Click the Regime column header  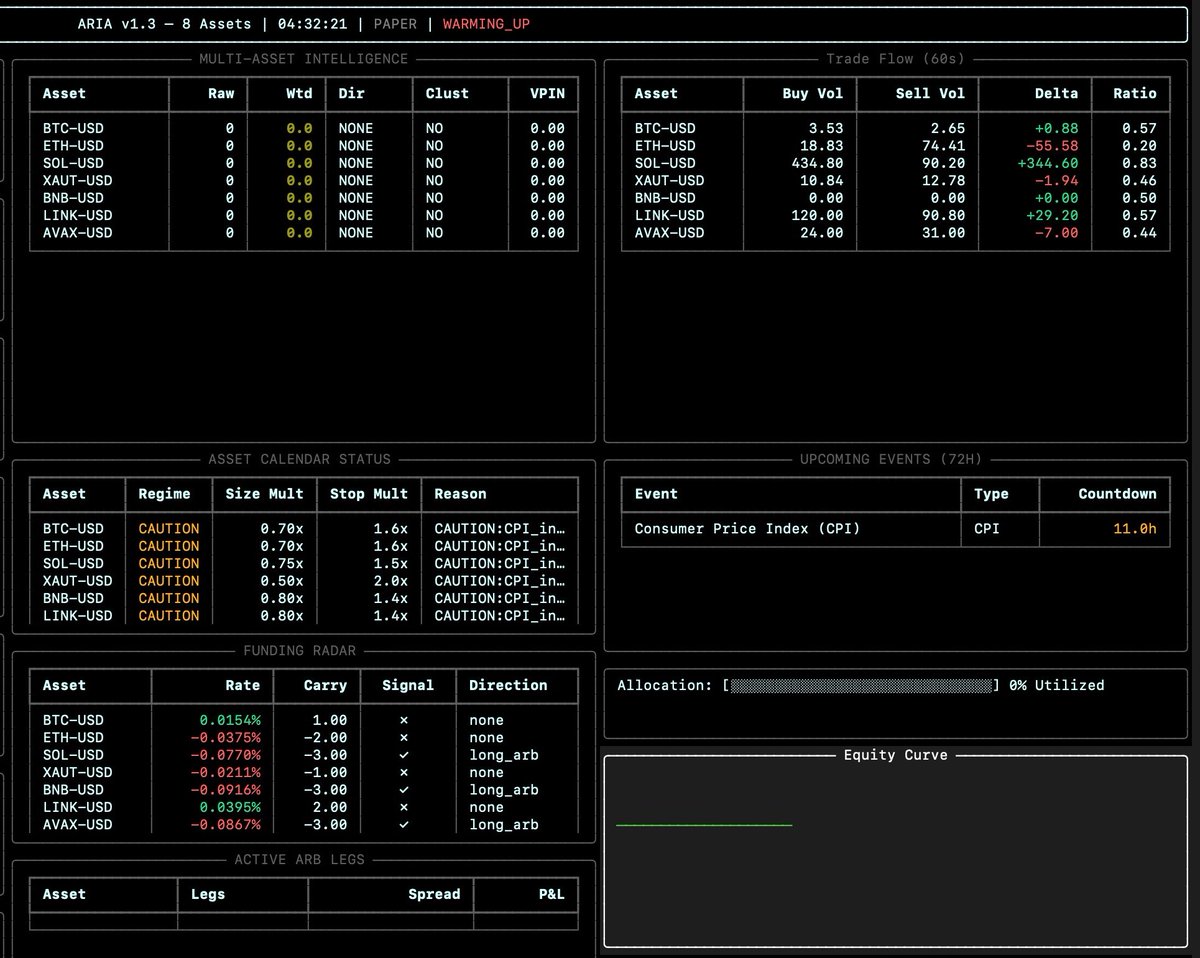[164, 493]
